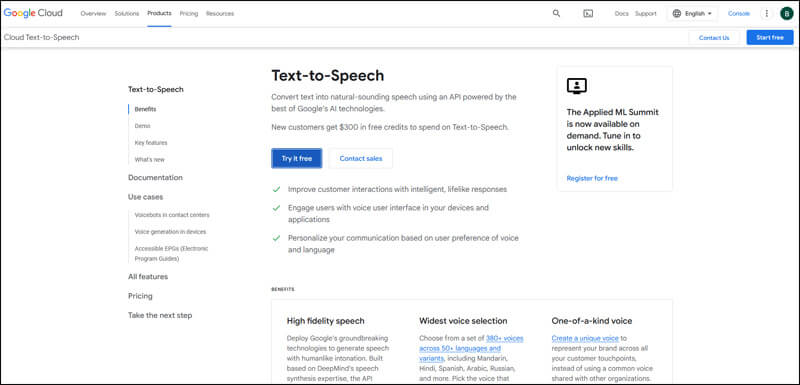Click the Contact Us button
This screenshot has width=800, height=385.
[714, 38]
